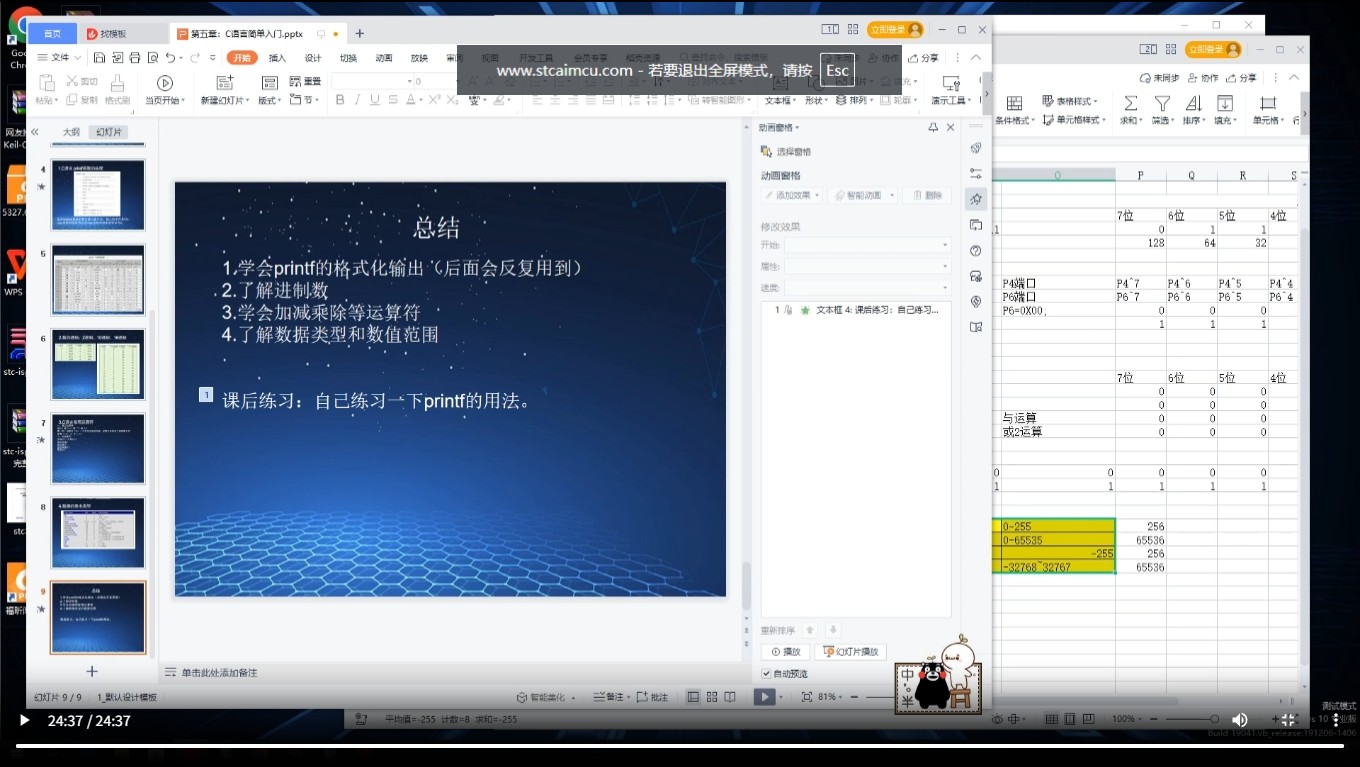Select animation item 文本框 4: 课后练习
Viewport: 1360px width, 767px height.
(x=855, y=310)
